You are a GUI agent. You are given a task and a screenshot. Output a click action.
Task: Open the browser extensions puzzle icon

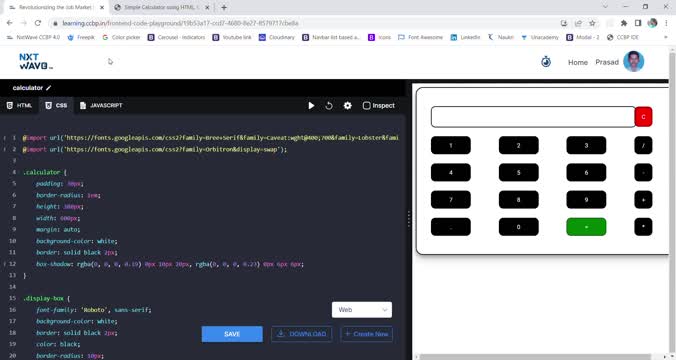[624, 23]
